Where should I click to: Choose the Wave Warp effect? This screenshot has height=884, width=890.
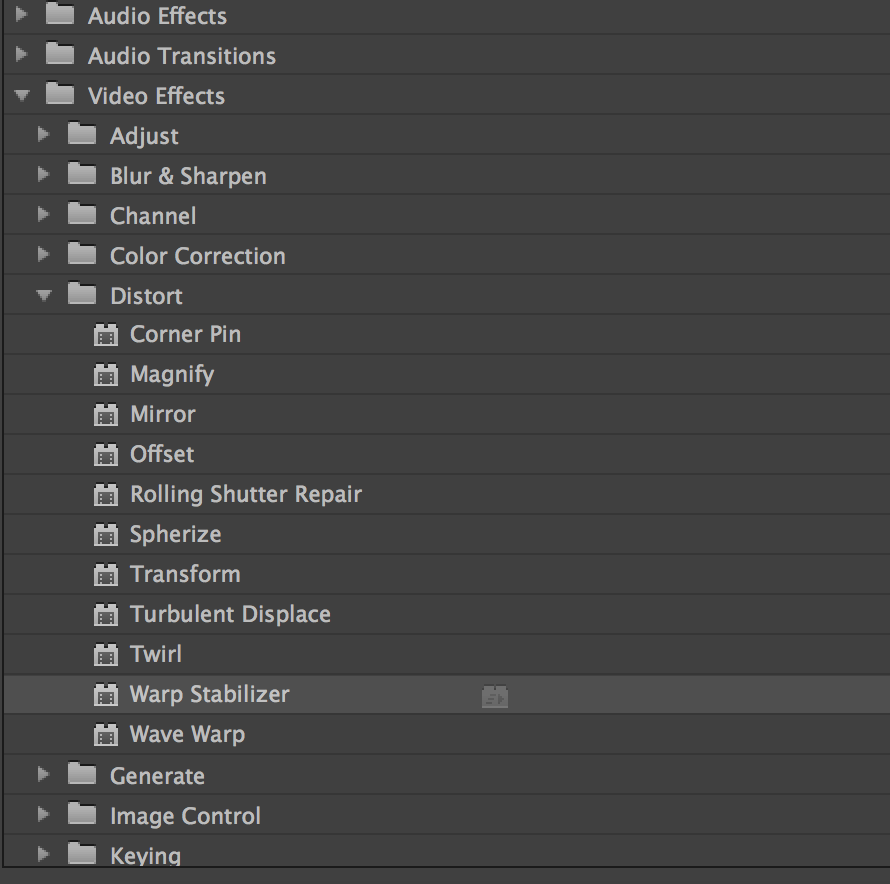point(187,735)
